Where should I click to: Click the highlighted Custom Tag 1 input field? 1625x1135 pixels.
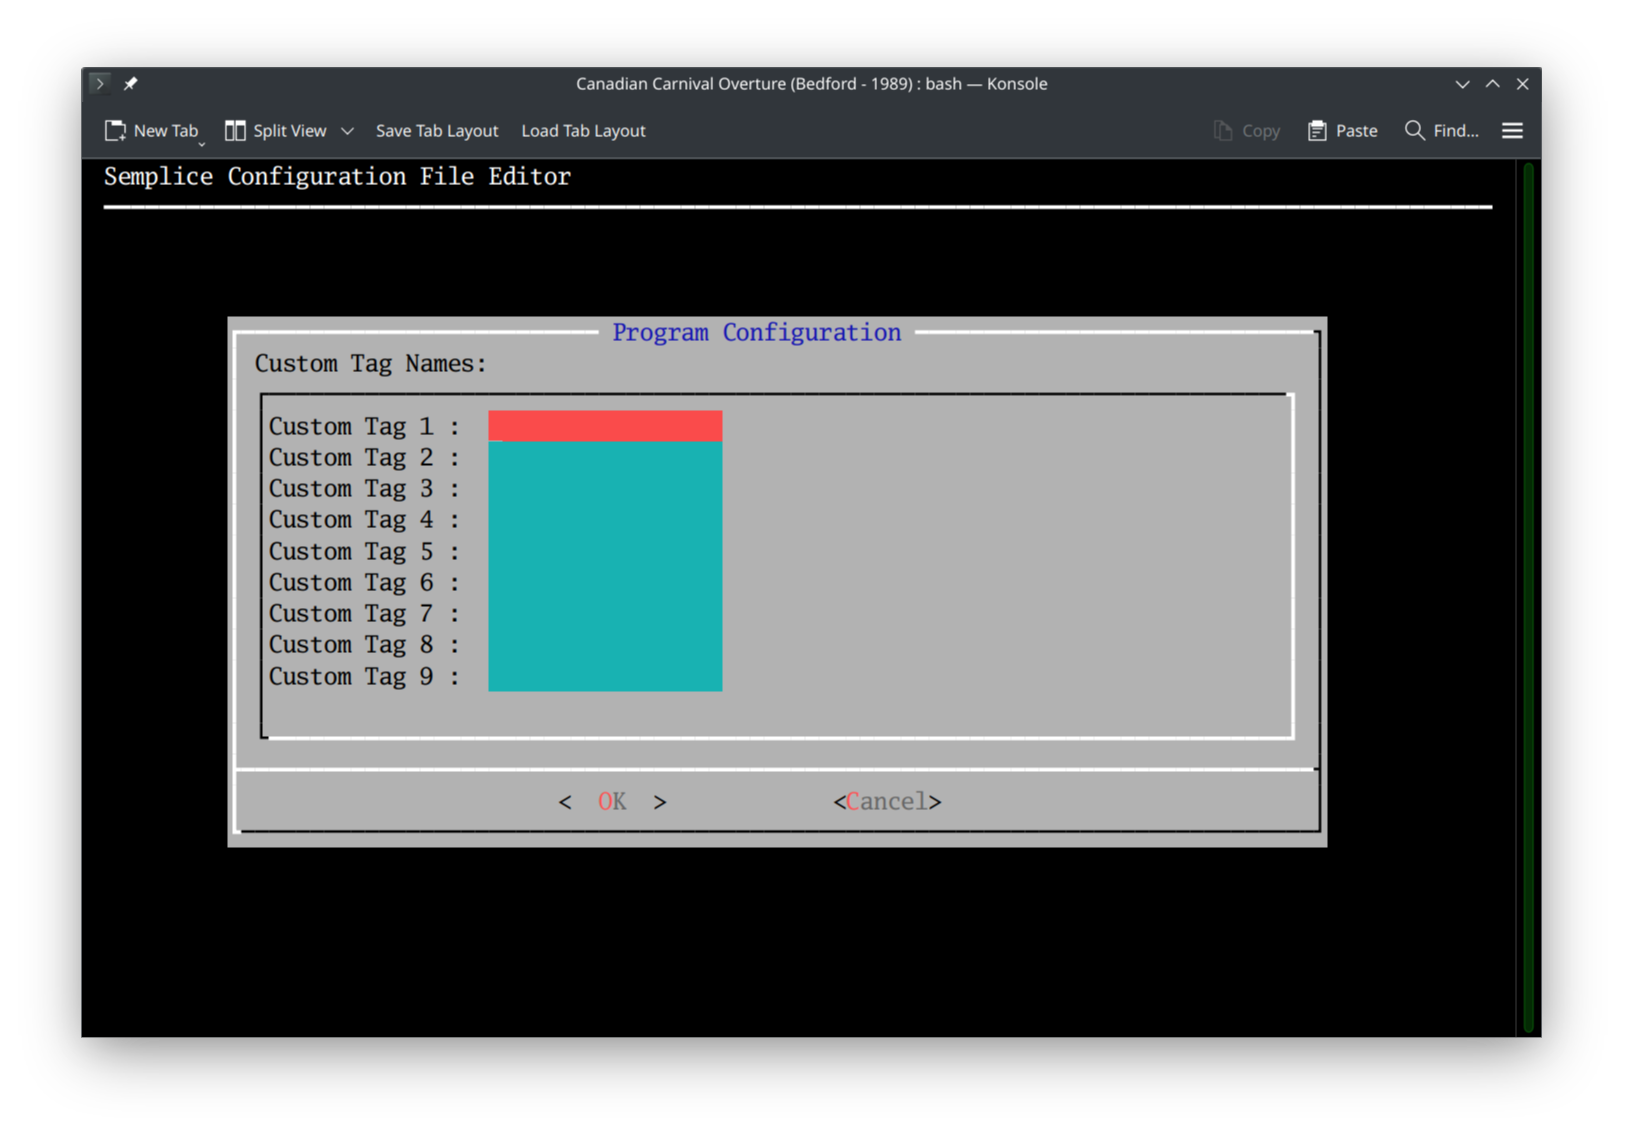(x=604, y=425)
